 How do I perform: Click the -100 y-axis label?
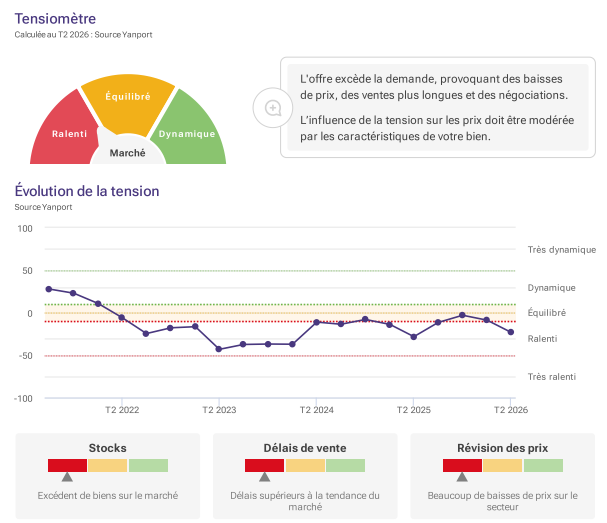click(23, 398)
